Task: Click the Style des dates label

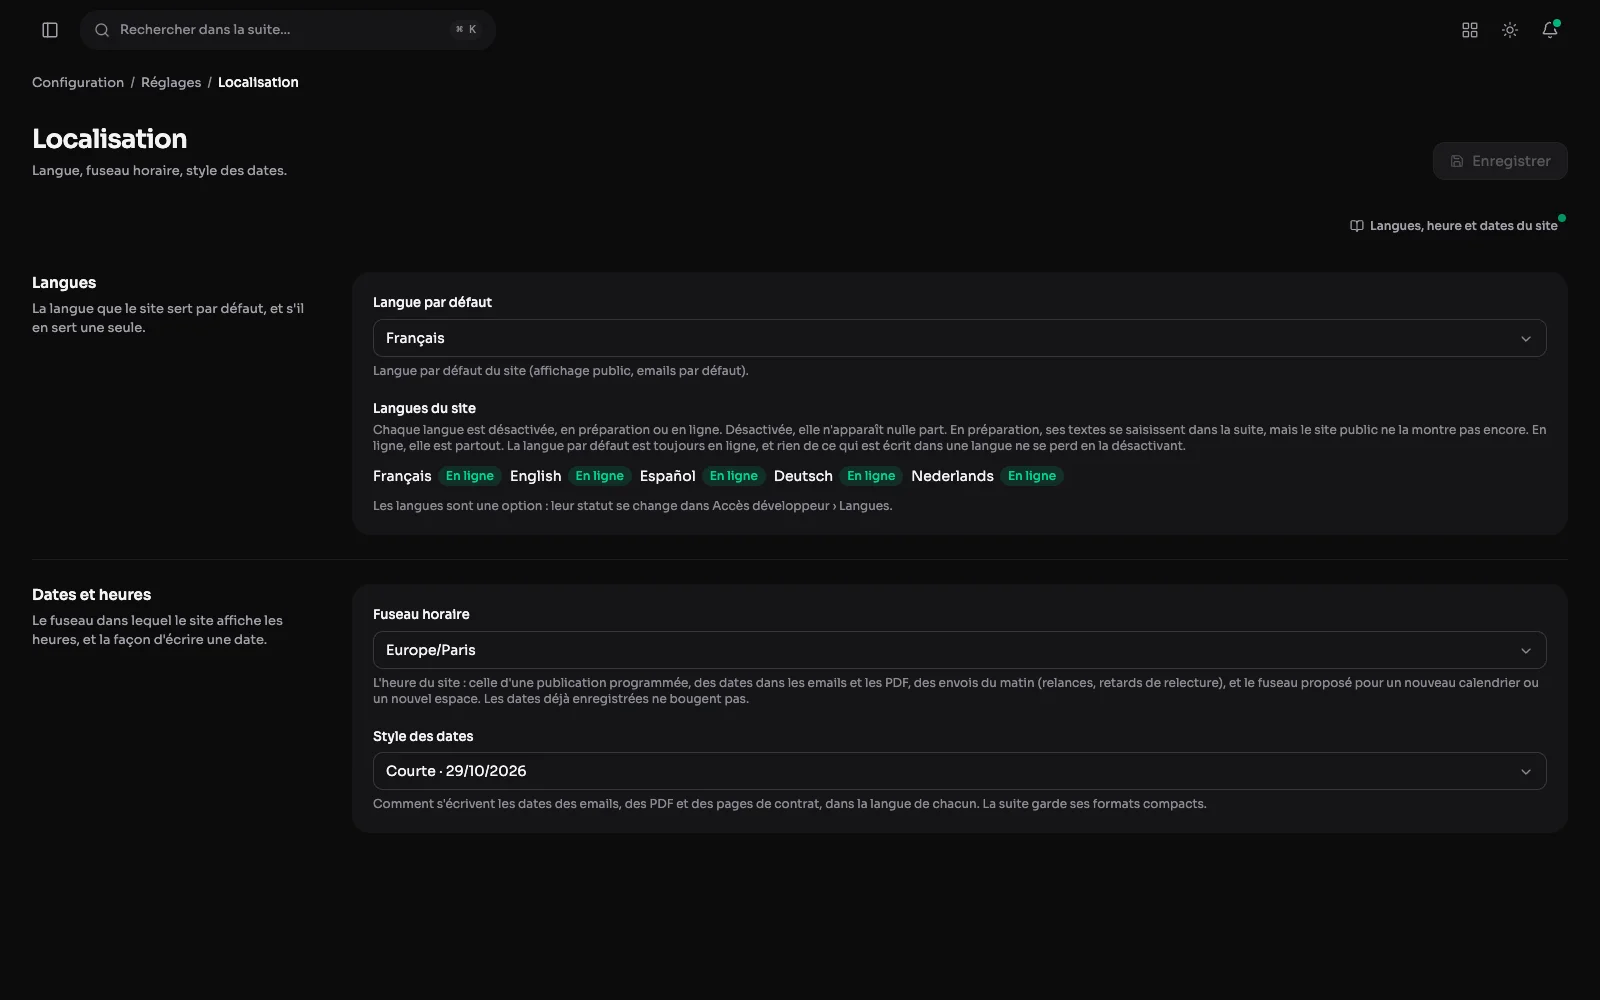Action: point(423,736)
